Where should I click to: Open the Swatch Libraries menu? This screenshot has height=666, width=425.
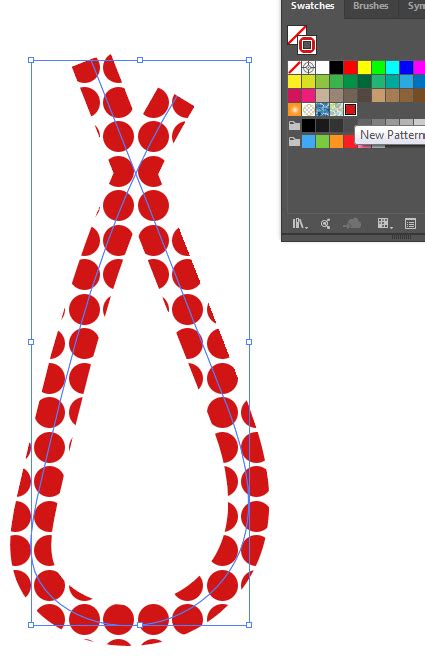[300, 223]
